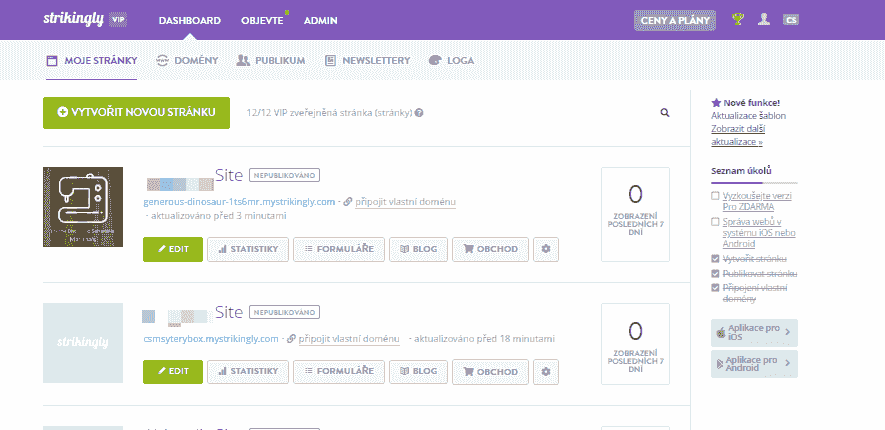
Task: Click EDIT for generous-dinosaur site
Action: (173, 249)
